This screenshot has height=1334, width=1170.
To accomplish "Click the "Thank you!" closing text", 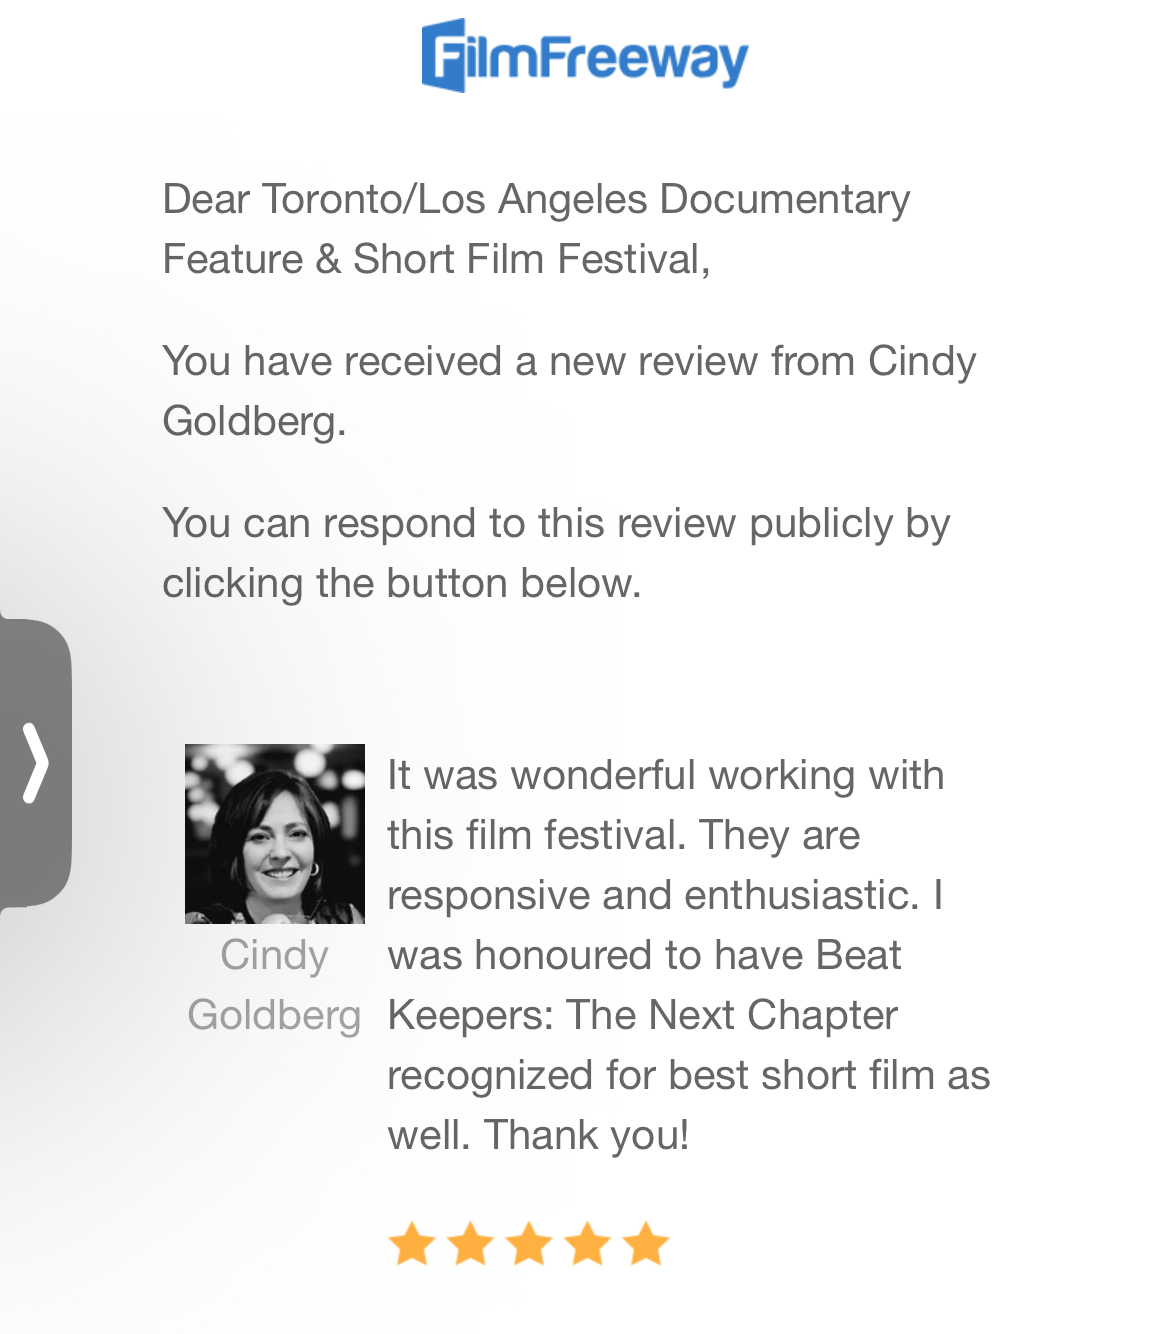I will click(587, 1135).
